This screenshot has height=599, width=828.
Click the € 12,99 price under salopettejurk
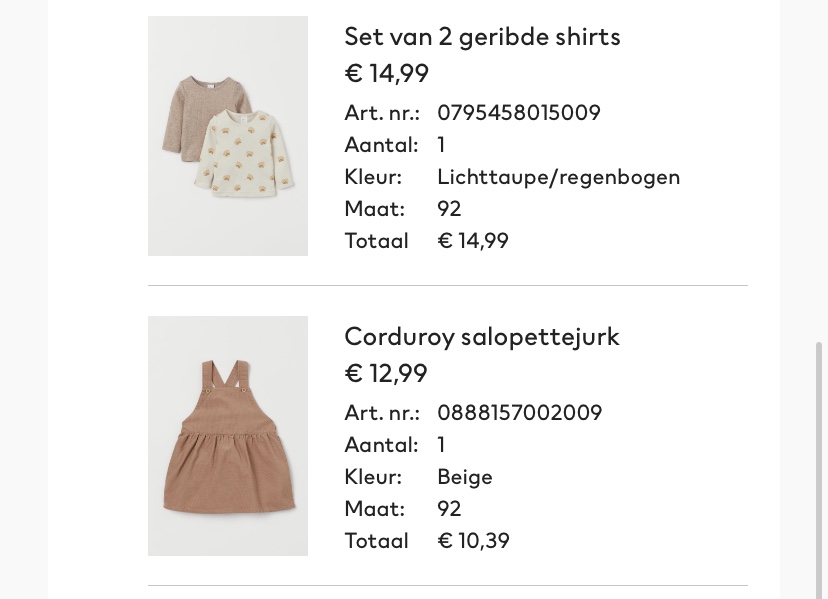386,373
